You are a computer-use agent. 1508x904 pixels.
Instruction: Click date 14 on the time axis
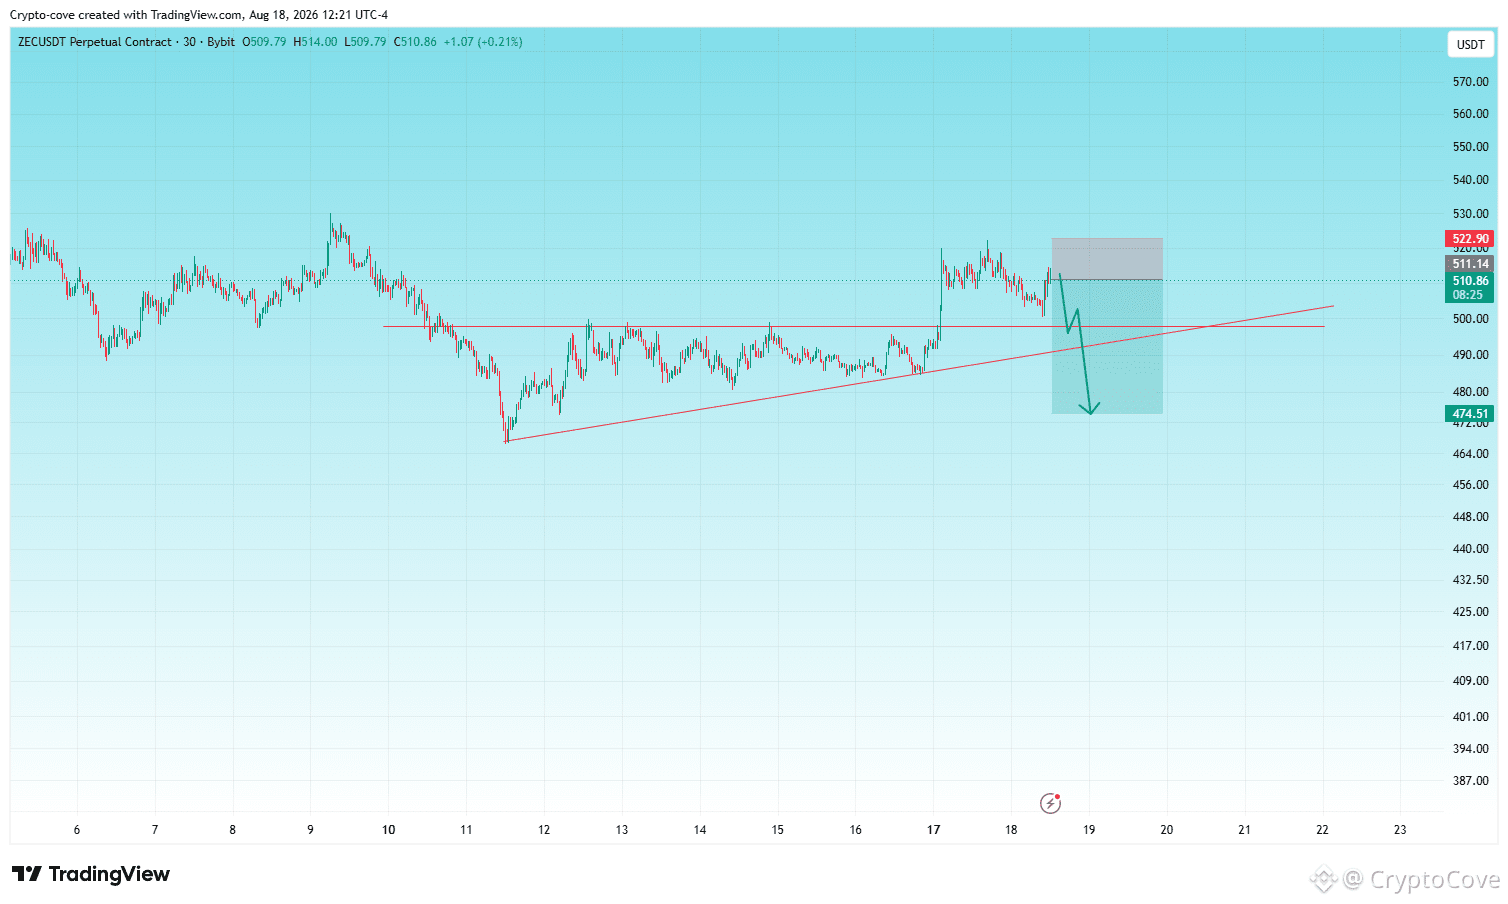point(700,830)
